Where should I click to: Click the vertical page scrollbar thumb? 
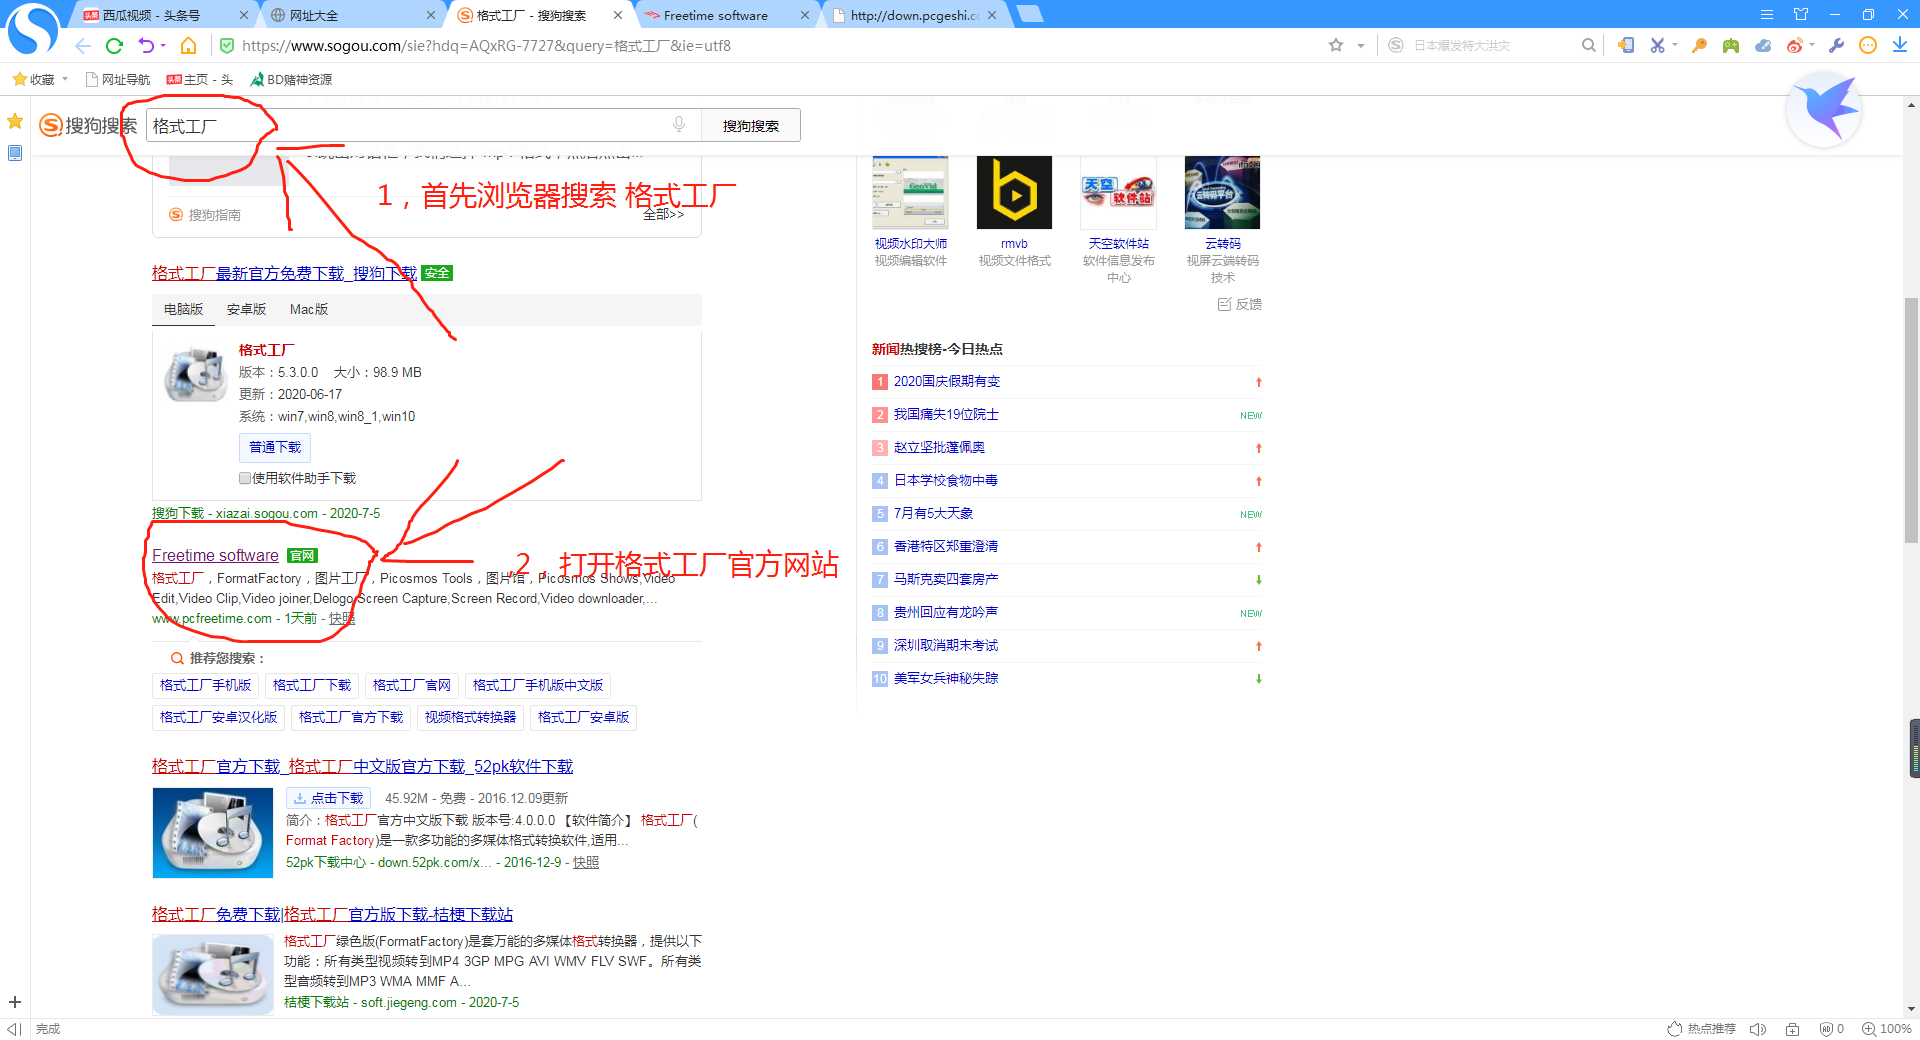tap(1911, 420)
